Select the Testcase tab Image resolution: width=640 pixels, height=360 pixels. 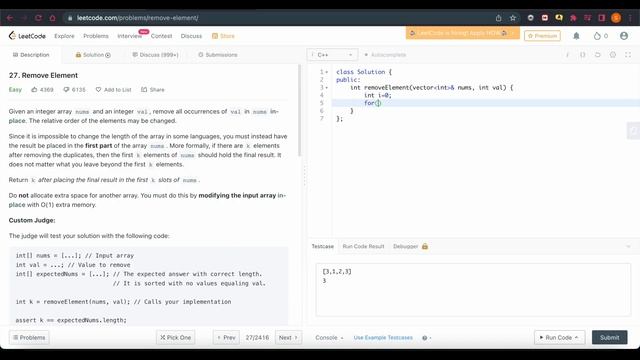(x=322, y=246)
